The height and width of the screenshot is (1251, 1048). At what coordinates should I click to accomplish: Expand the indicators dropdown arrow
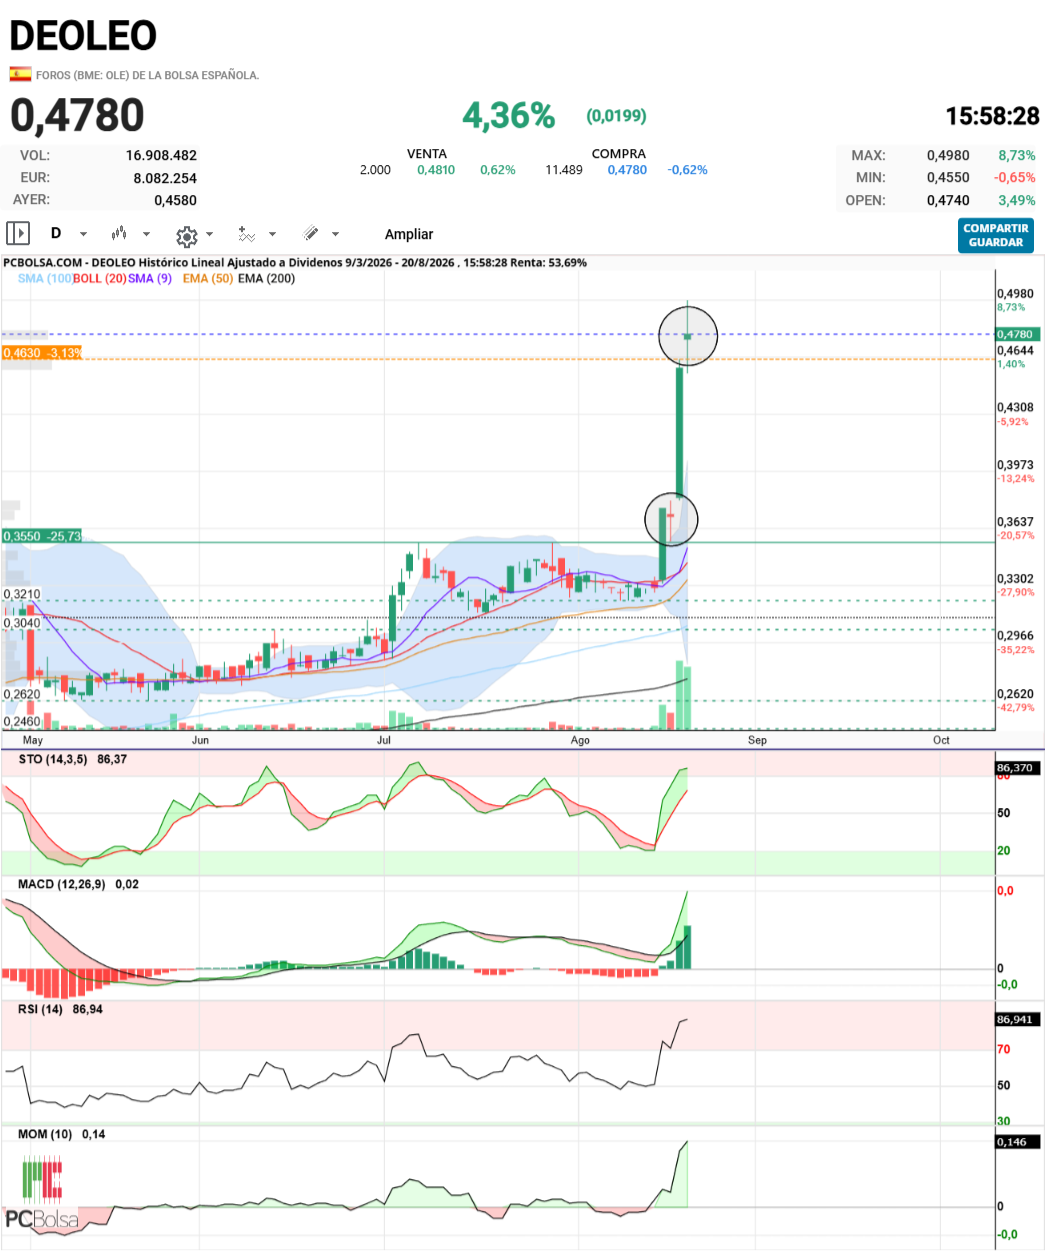(x=272, y=235)
